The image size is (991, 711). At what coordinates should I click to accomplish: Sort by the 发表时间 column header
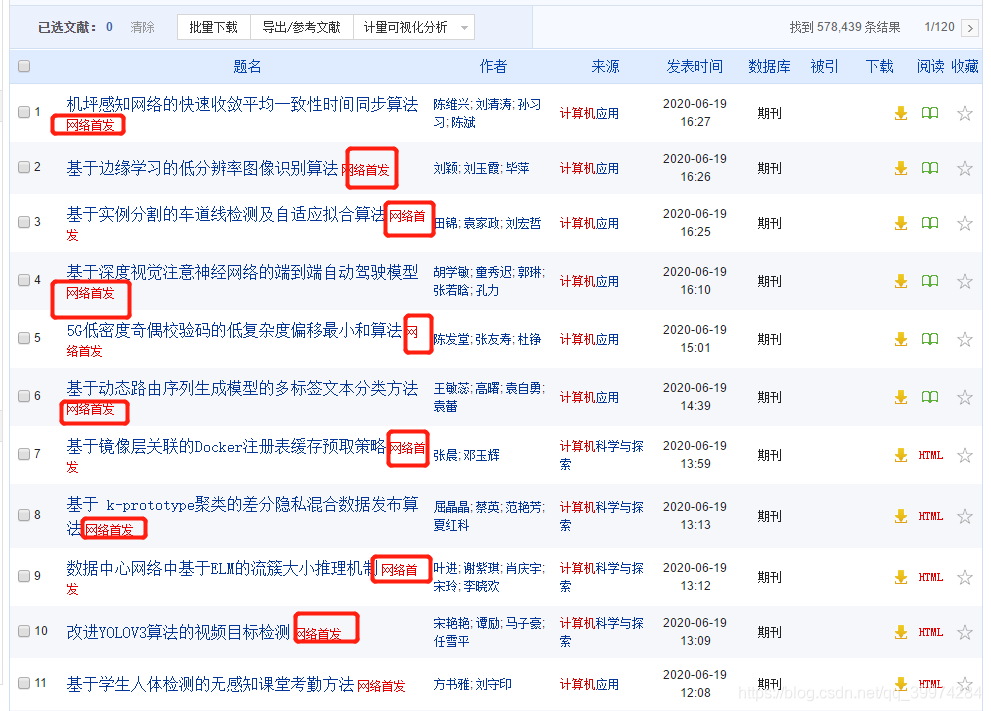(695, 66)
